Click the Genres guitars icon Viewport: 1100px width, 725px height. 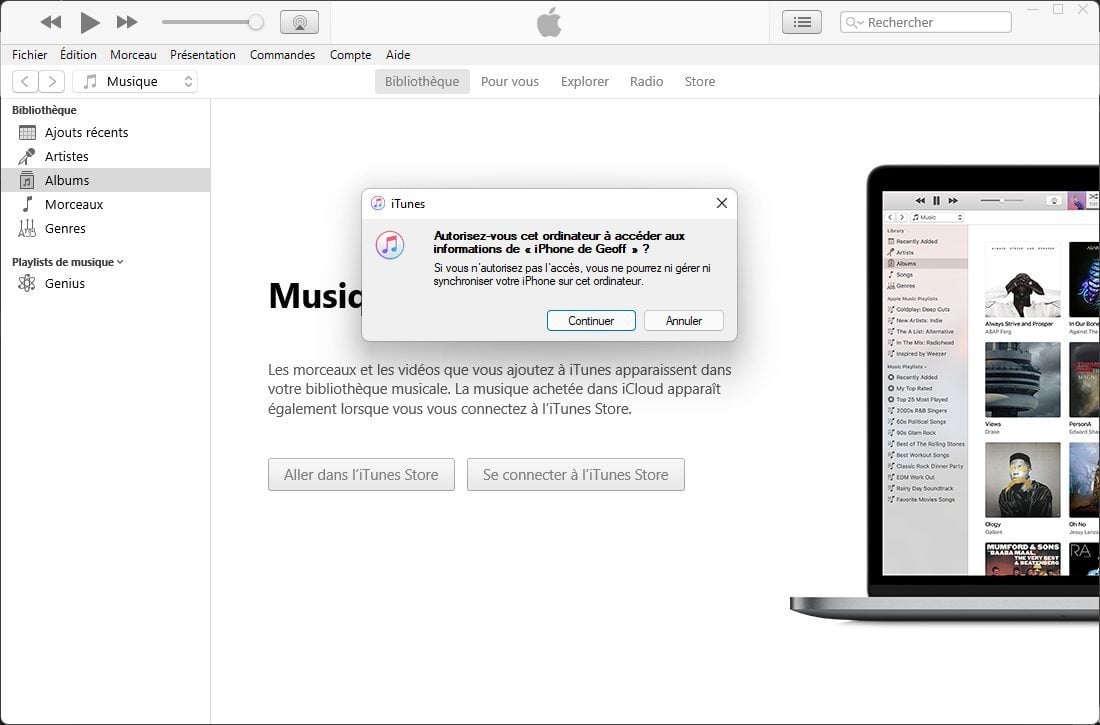(27, 228)
